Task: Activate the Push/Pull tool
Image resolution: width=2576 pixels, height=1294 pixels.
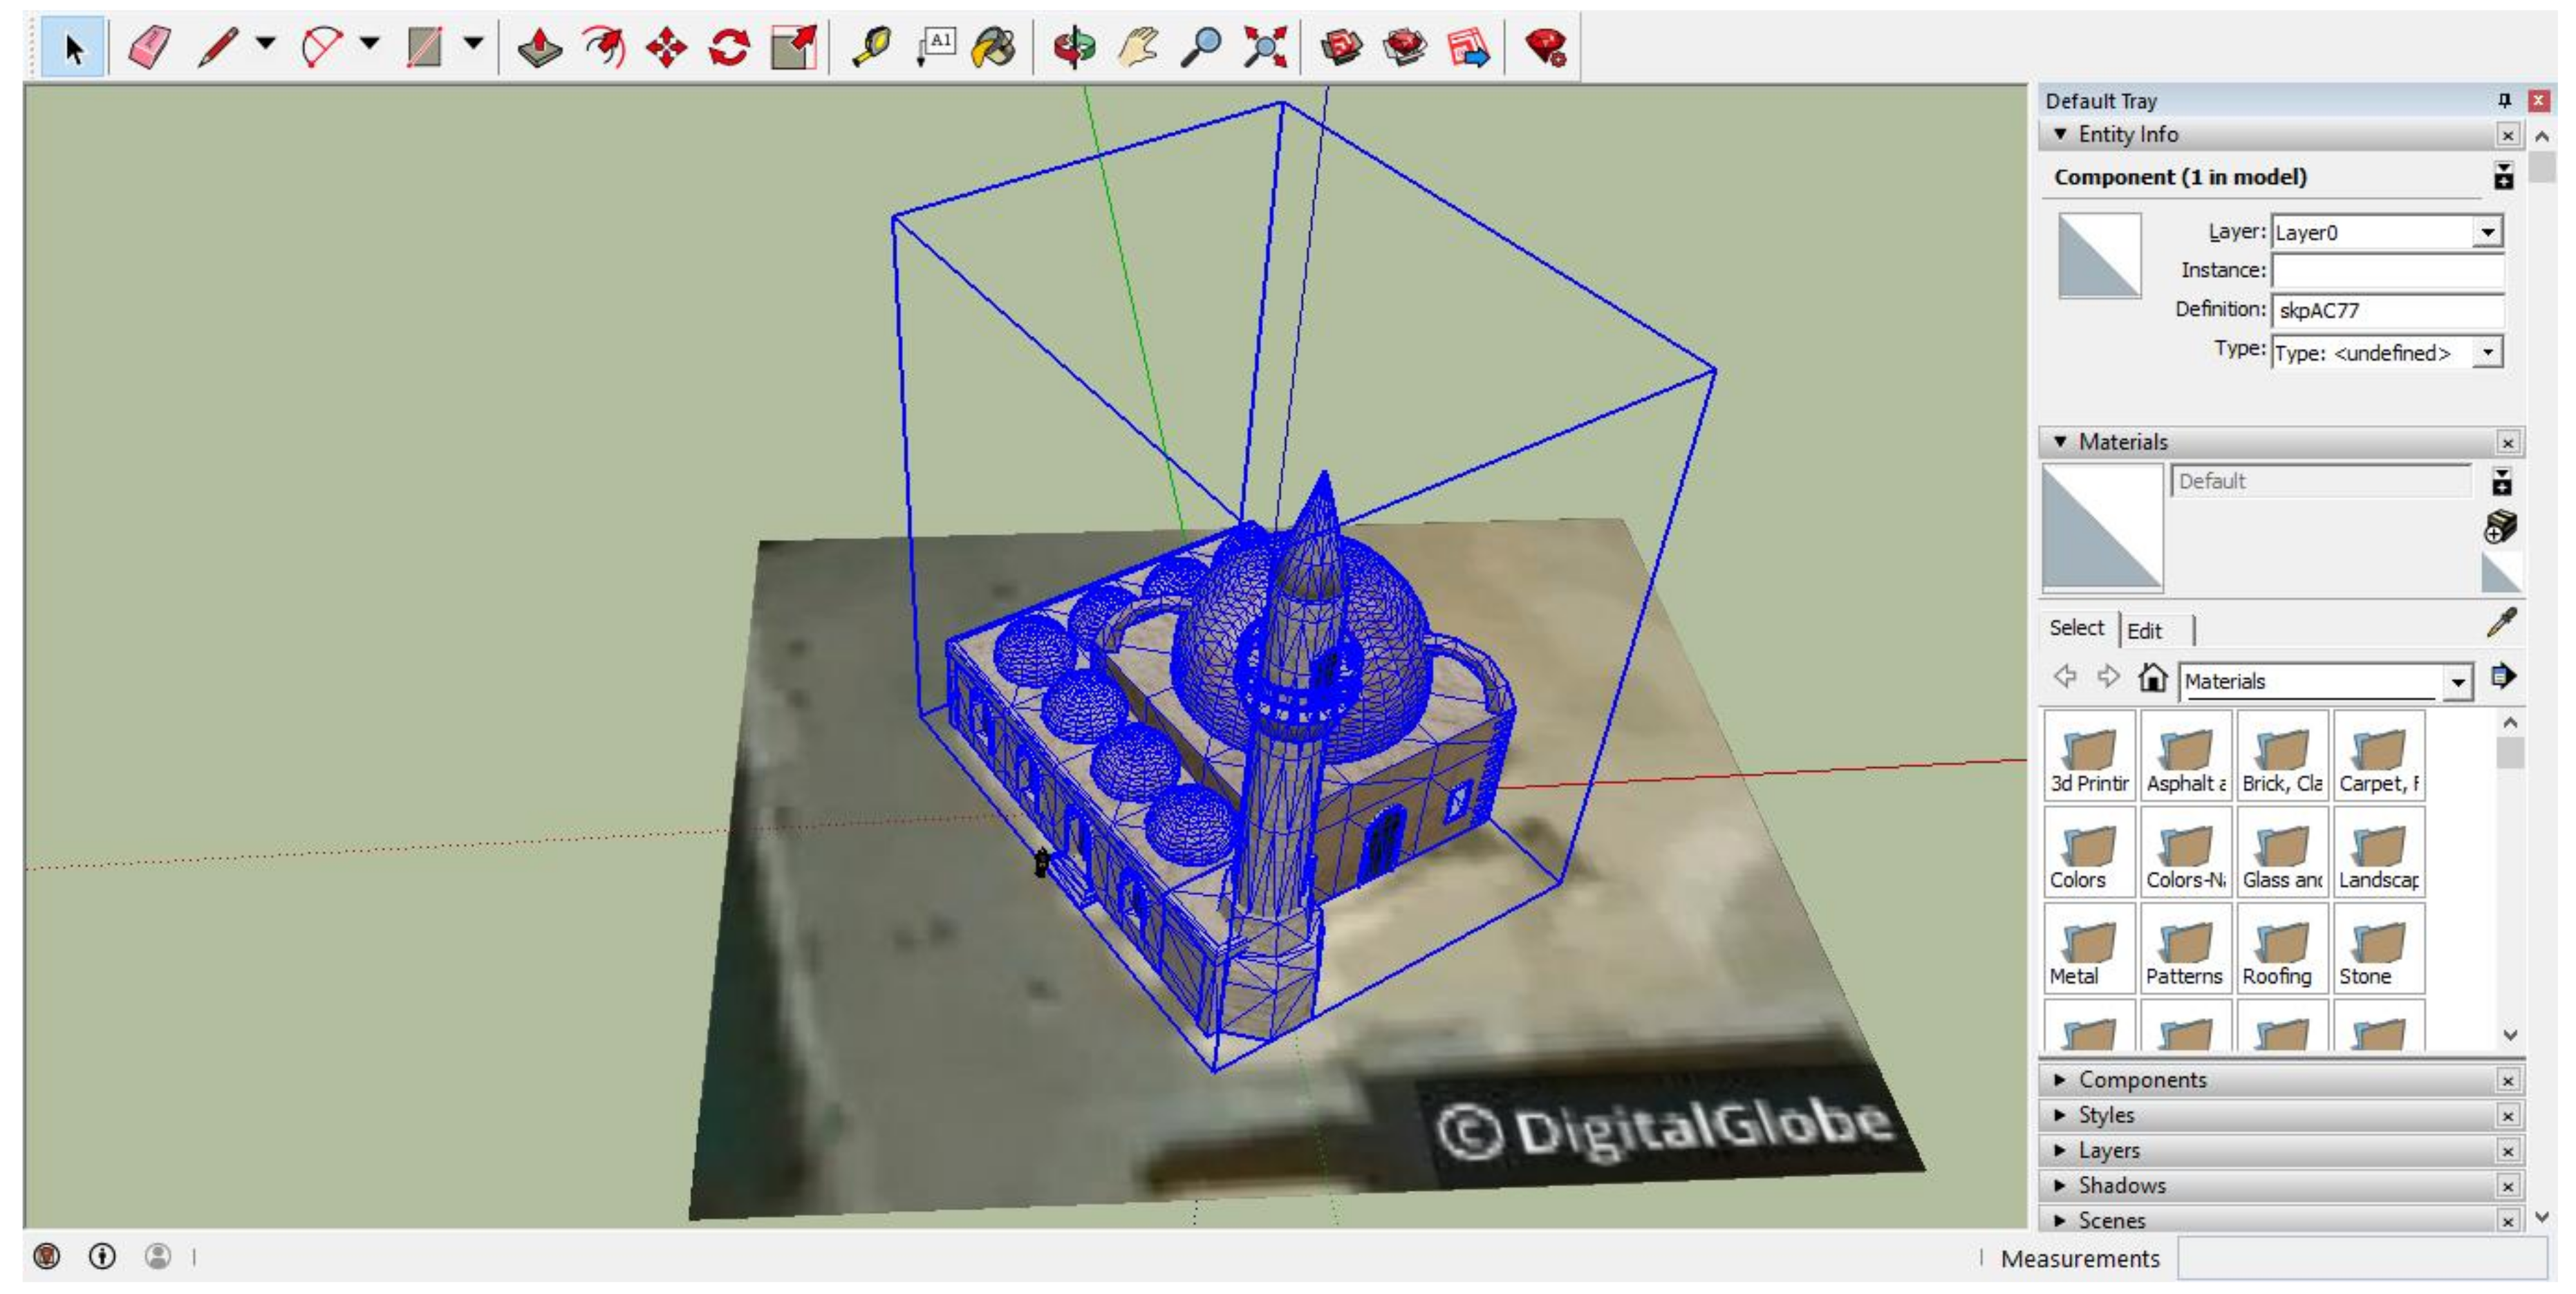Action: pyautogui.click(x=539, y=47)
